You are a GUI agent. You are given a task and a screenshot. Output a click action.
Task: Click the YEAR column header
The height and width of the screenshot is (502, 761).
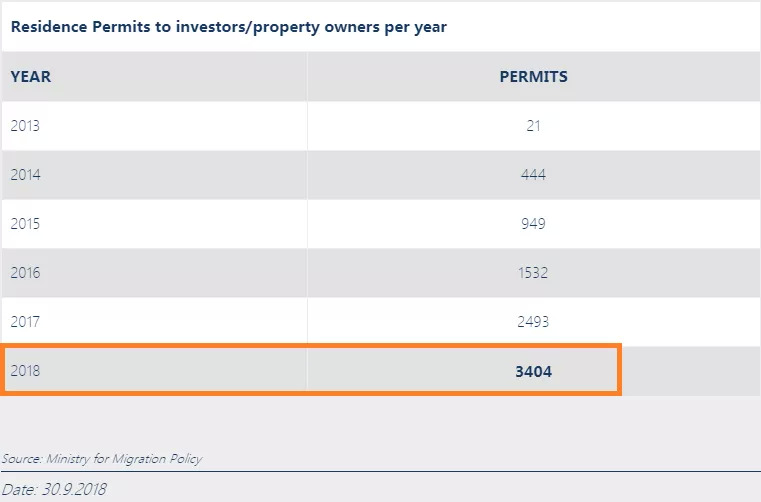coord(31,76)
